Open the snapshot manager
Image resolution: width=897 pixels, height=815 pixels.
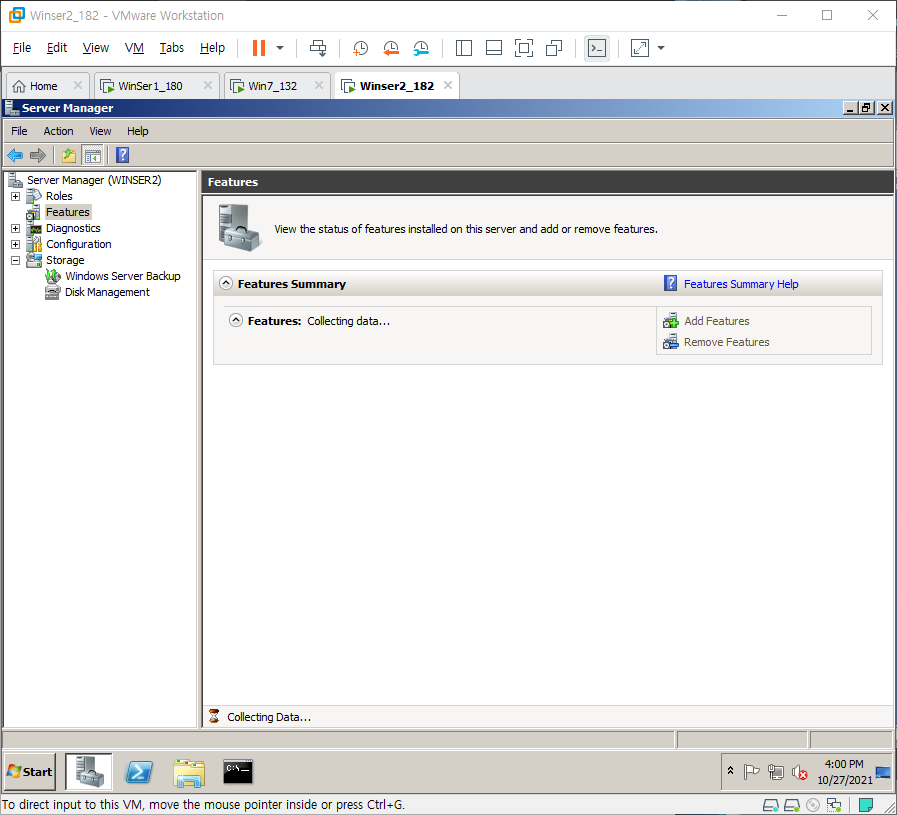click(x=421, y=48)
